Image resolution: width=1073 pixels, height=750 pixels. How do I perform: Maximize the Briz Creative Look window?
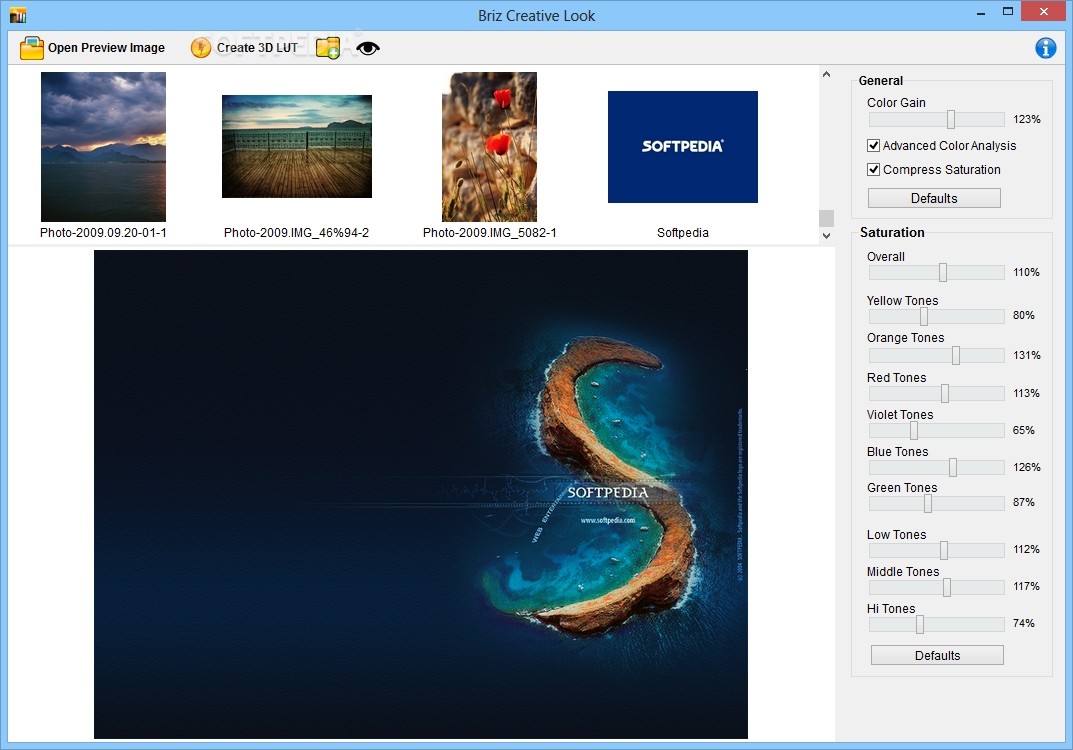click(x=1007, y=12)
